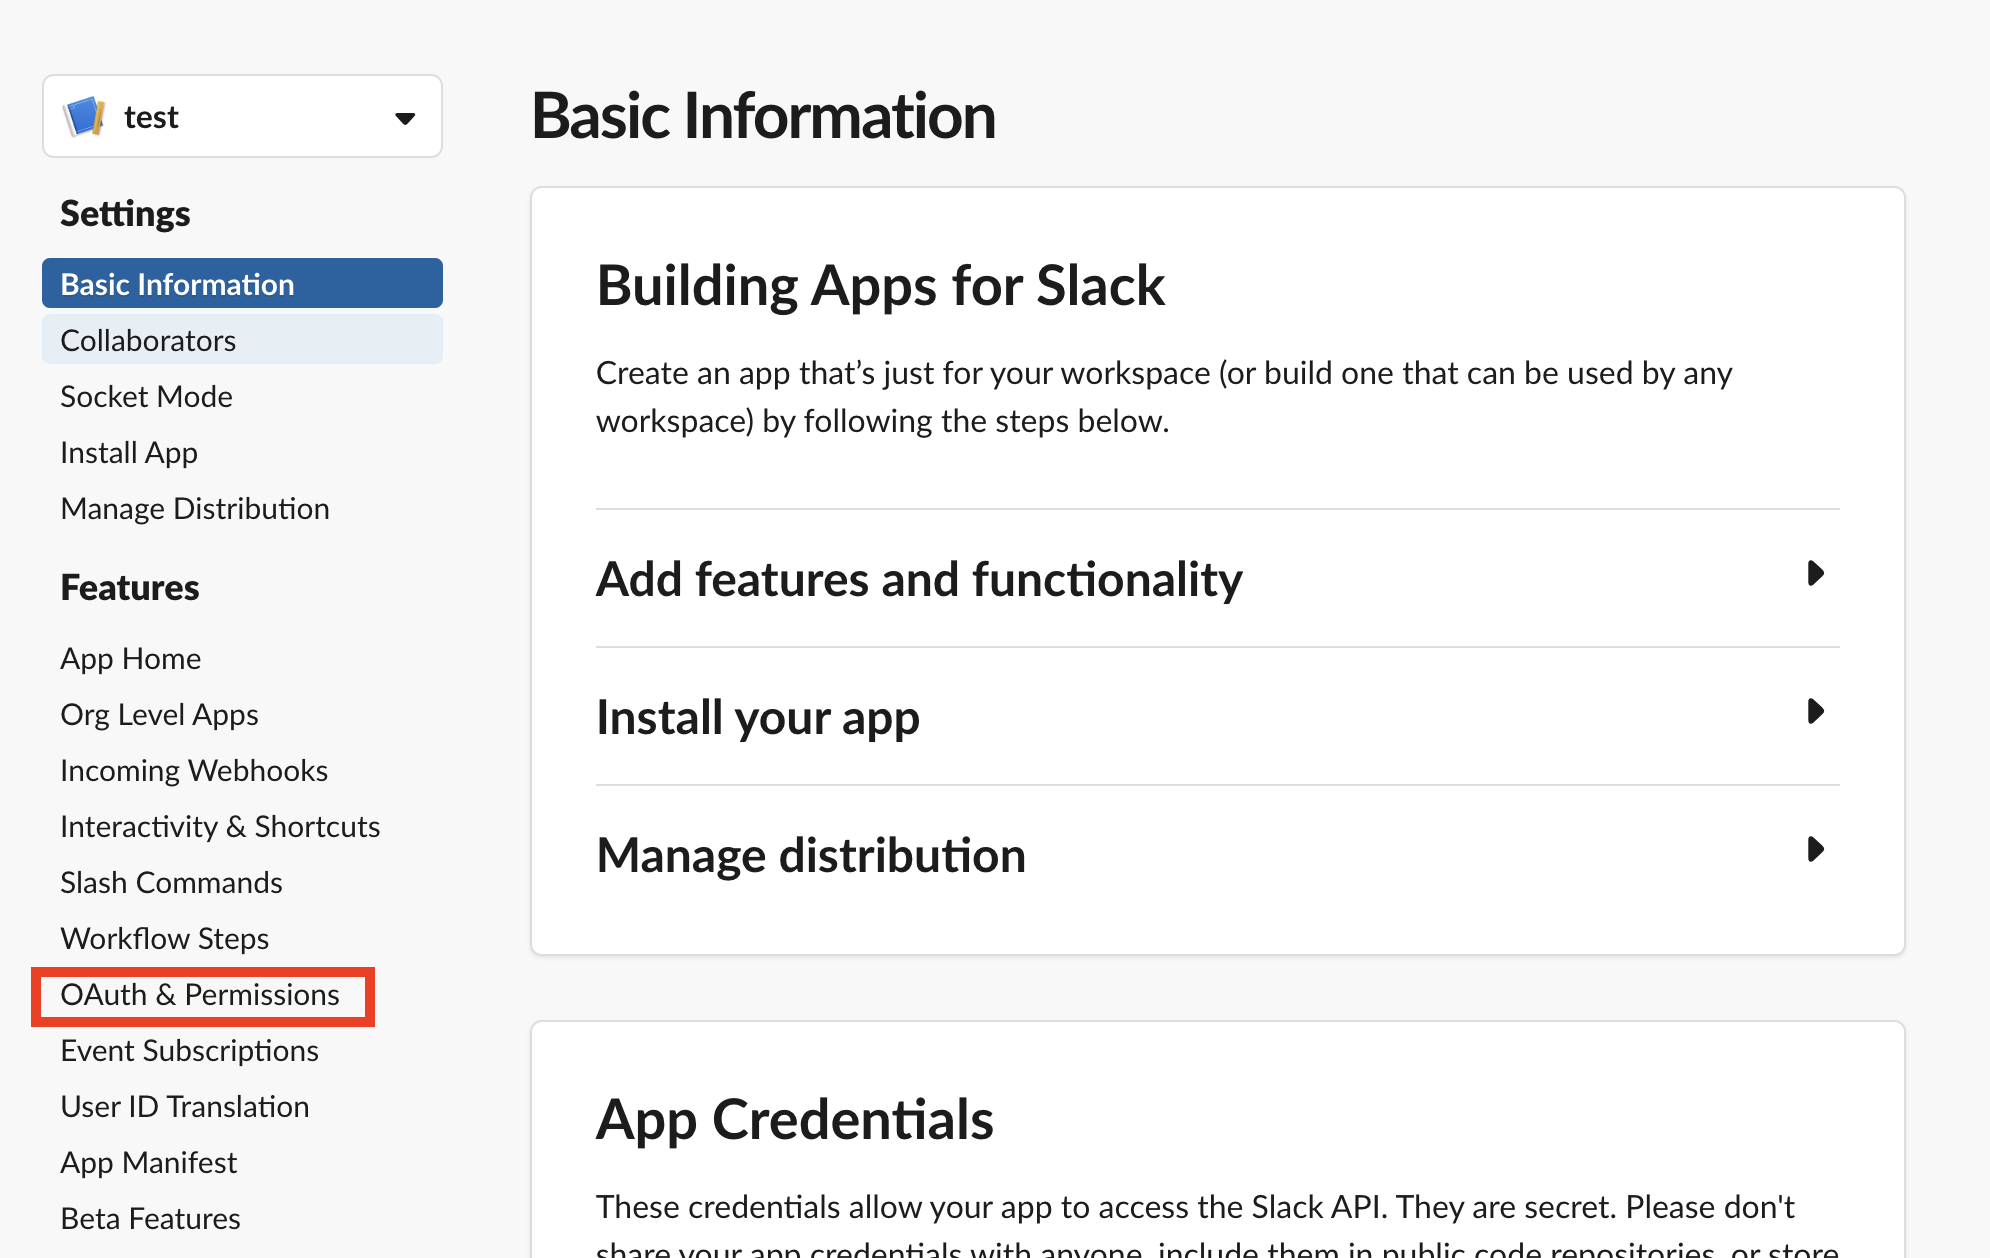1990x1258 pixels.
Task: Open Event Subscriptions settings
Action: [189, 1050]
